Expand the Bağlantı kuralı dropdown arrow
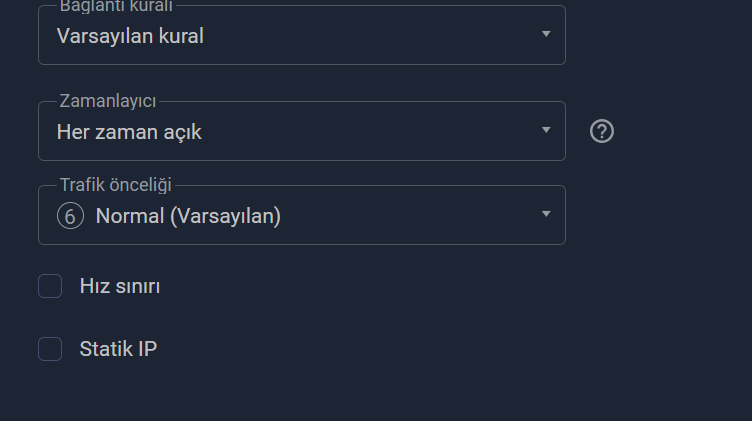 [x=546, y=34]
